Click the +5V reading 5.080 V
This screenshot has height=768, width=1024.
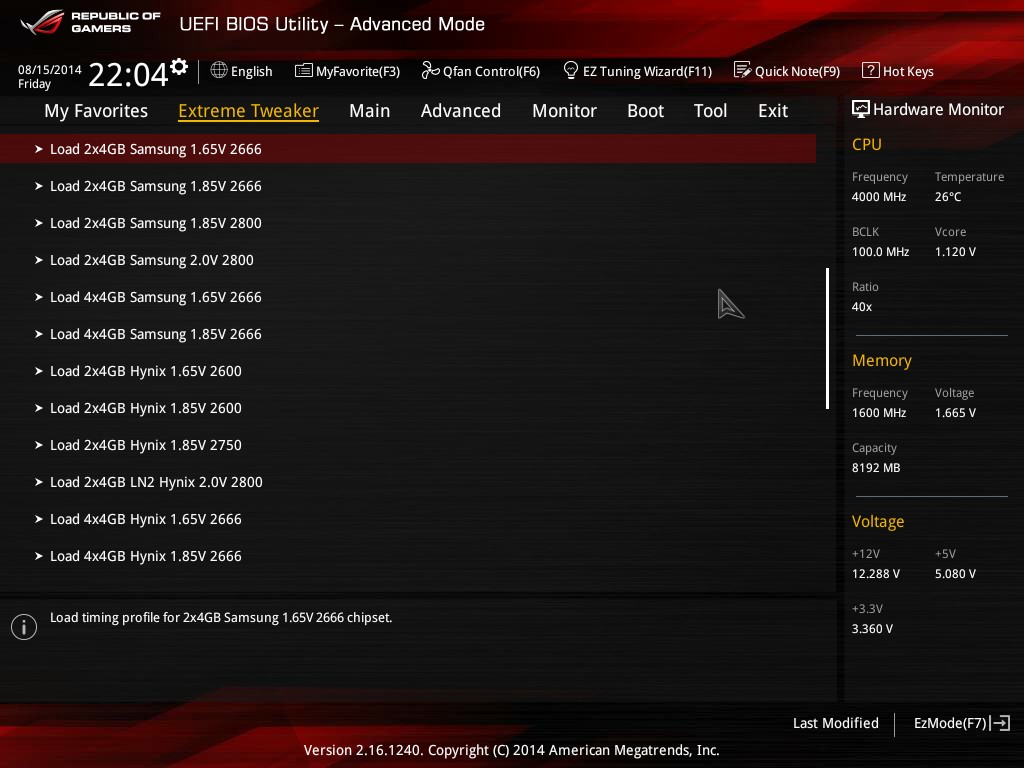[x=955, y=573]
